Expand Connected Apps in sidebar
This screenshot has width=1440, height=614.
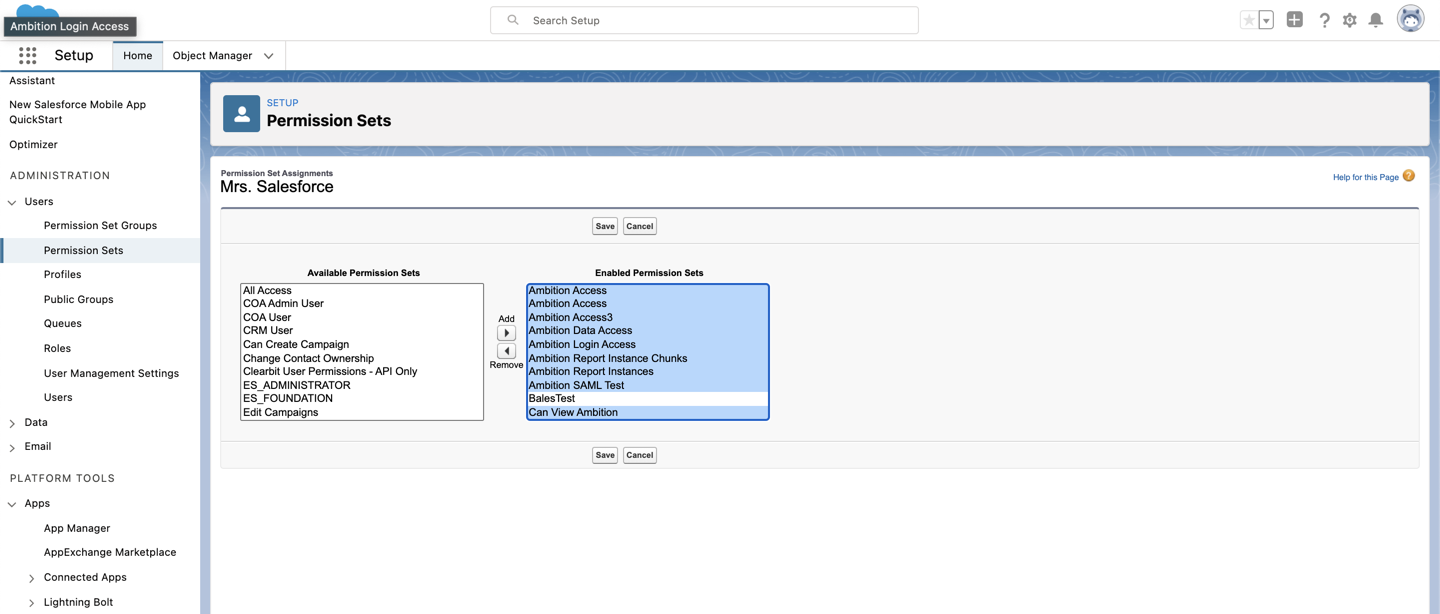point(31,578)
